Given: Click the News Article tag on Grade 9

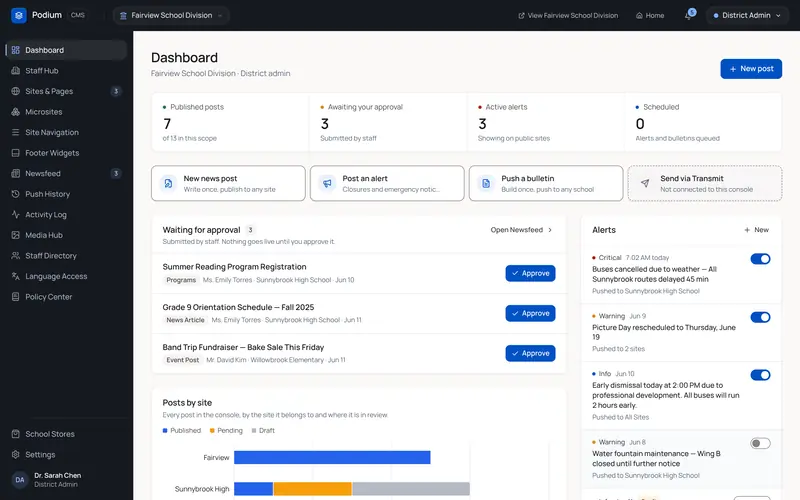Looking at the screenshot, I should tap(185, 320).
